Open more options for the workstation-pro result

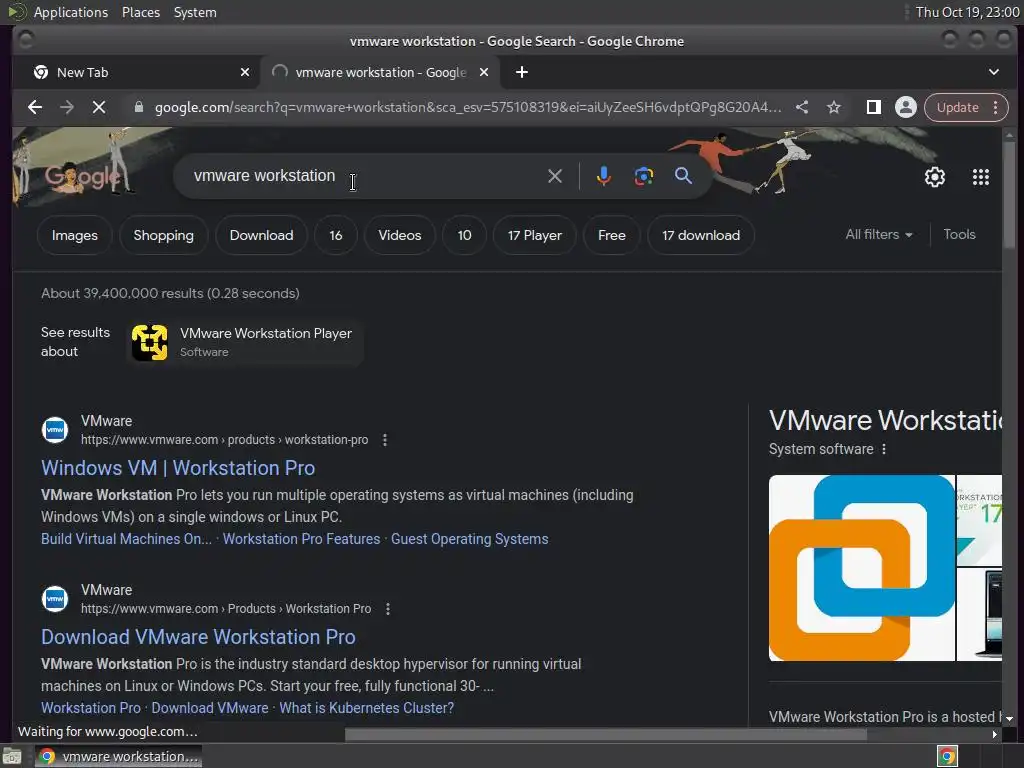click(x=385, y=440)
